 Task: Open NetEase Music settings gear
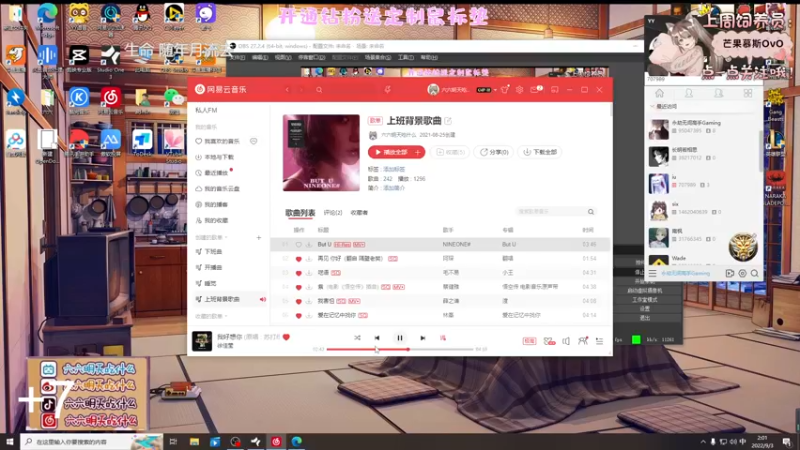coord(519,90)
